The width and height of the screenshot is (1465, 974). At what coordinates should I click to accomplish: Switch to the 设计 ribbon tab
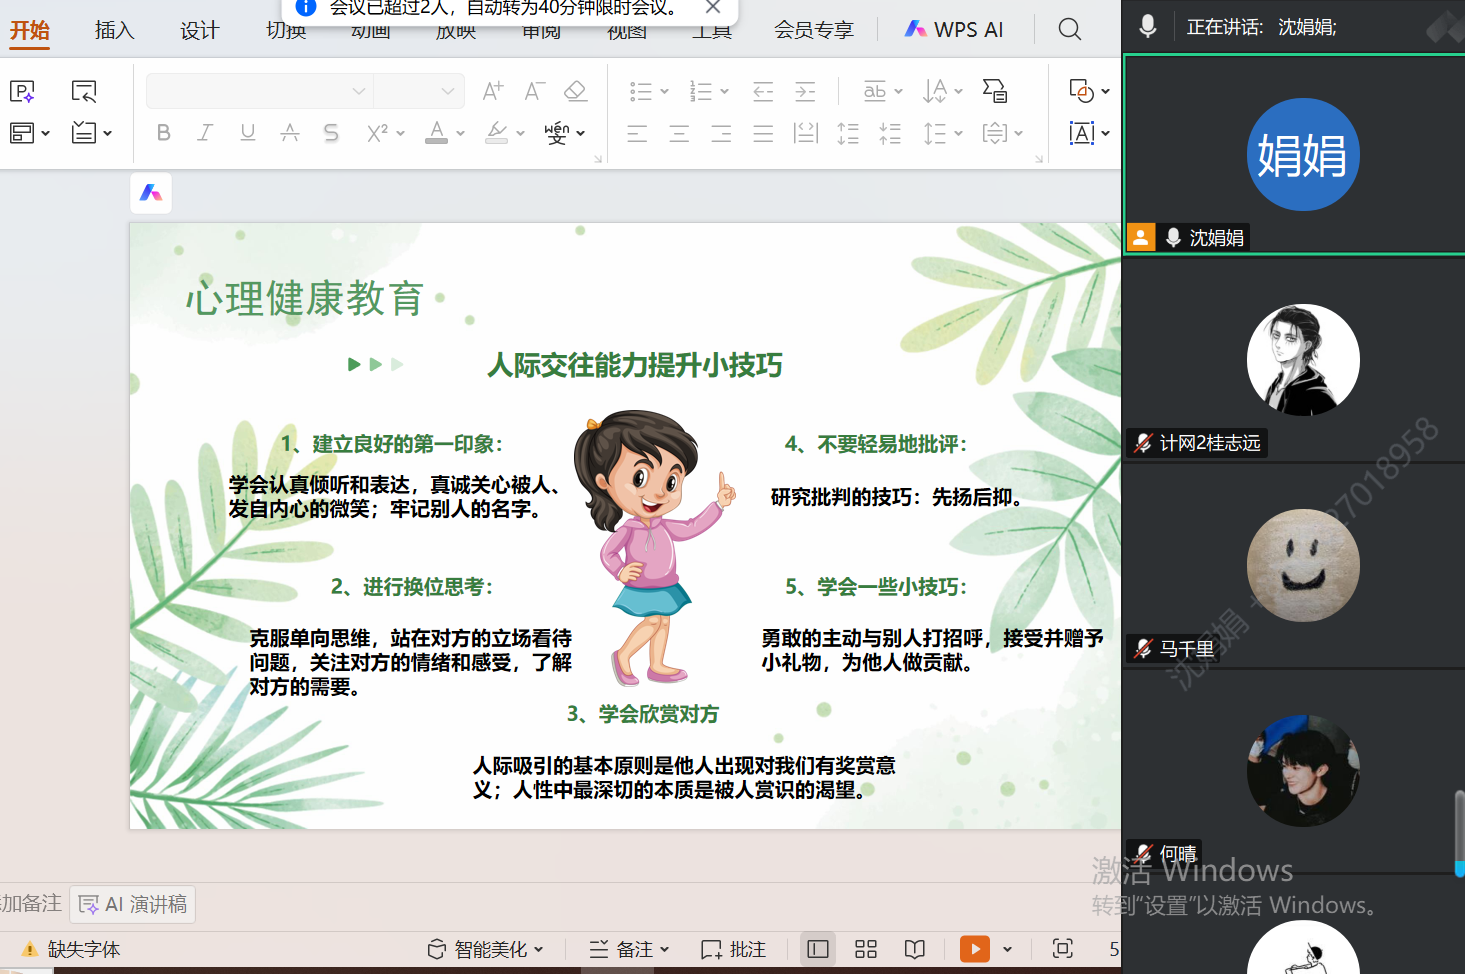199,30
